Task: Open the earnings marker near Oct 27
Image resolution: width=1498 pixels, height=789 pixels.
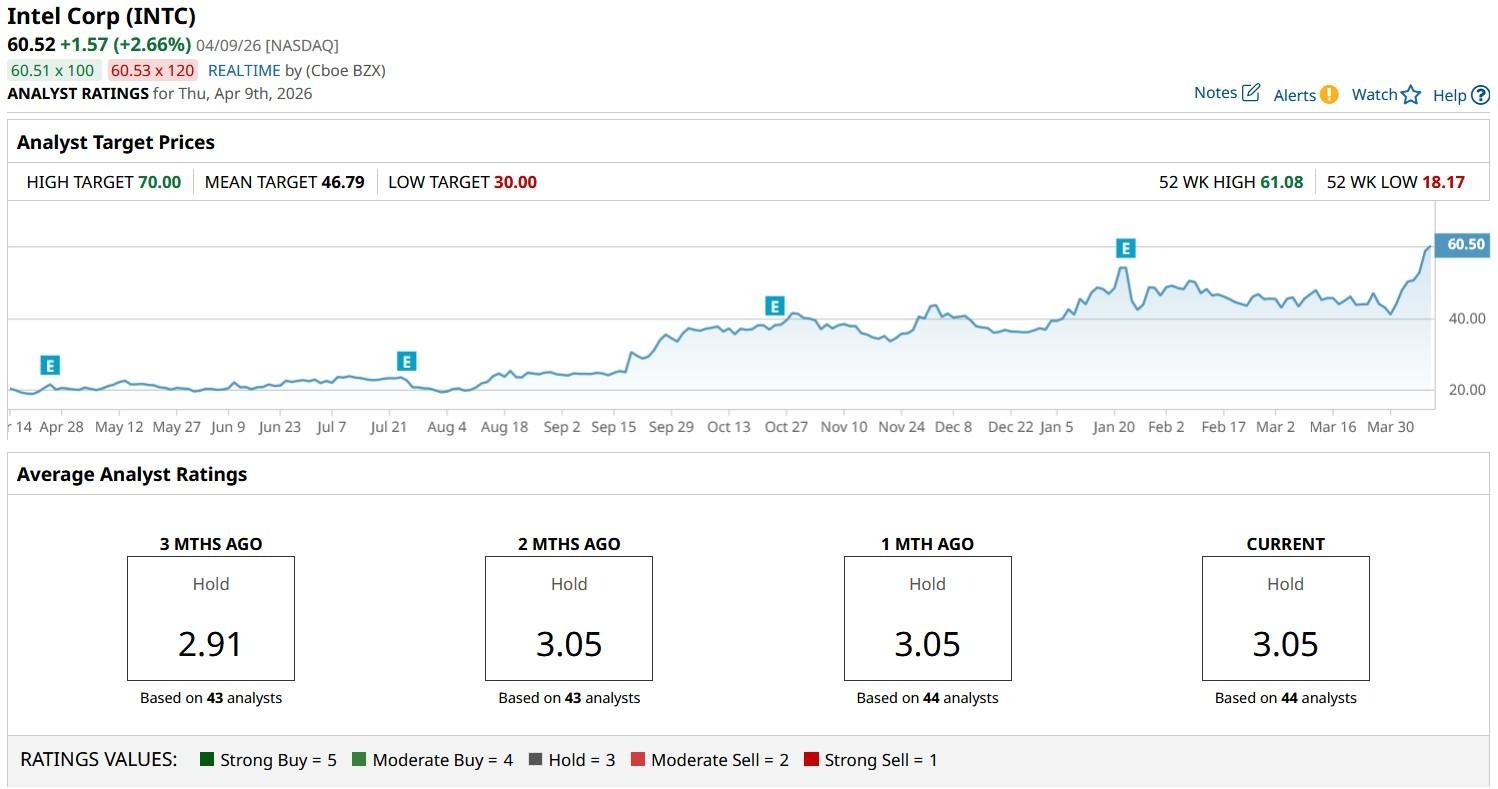Action: coord(773,306)
